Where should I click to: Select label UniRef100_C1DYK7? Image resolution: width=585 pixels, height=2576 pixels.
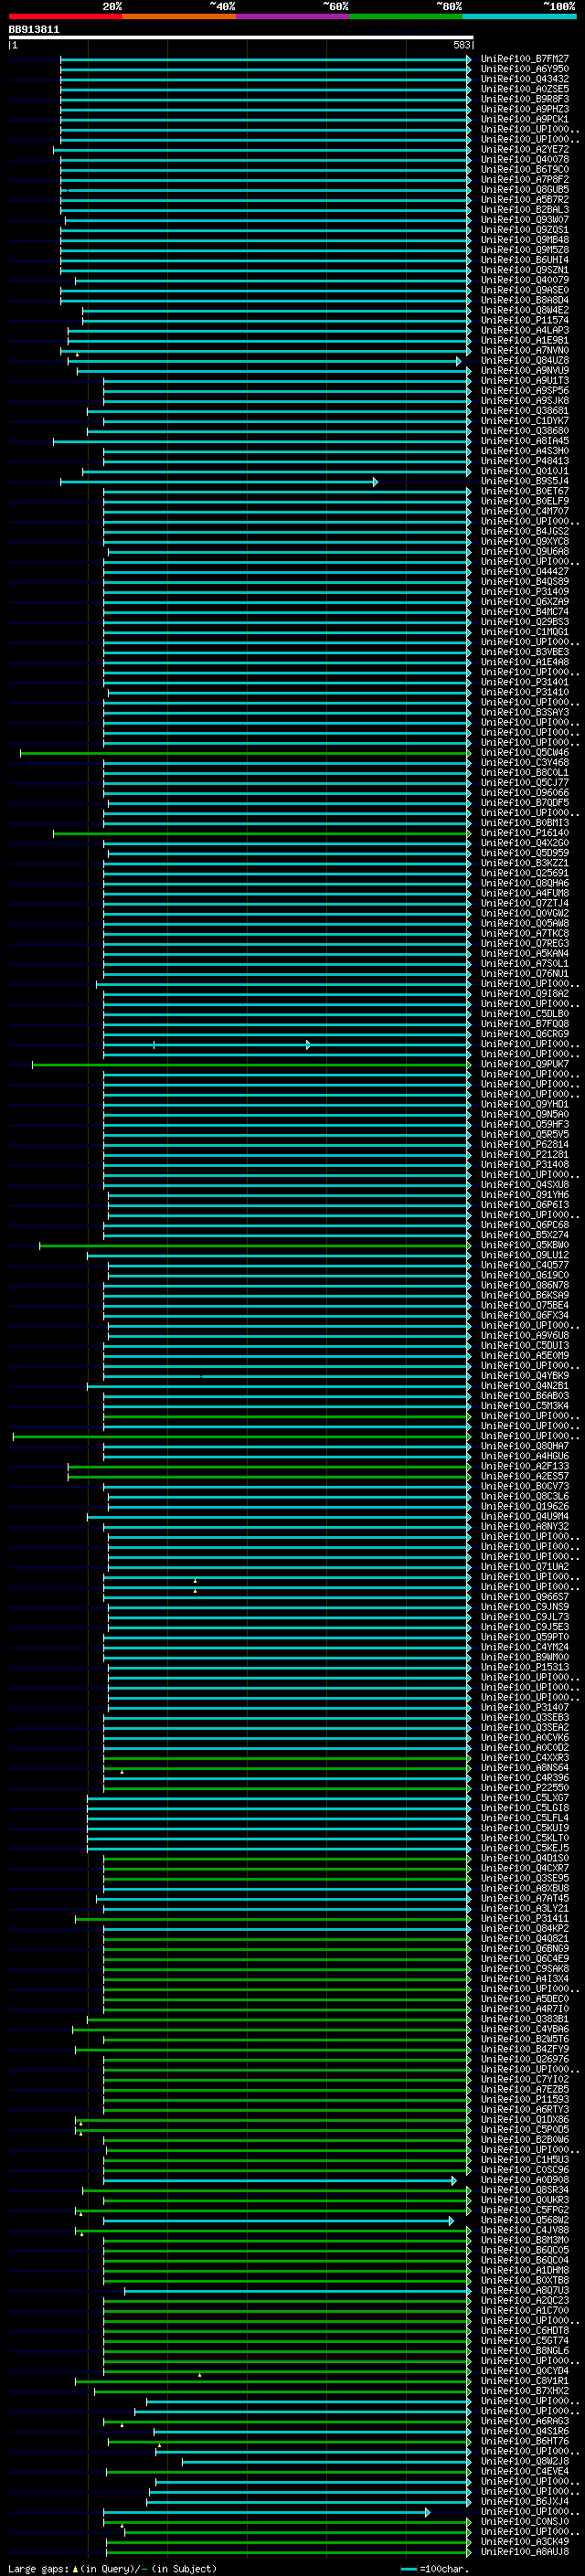click(525, 421)
